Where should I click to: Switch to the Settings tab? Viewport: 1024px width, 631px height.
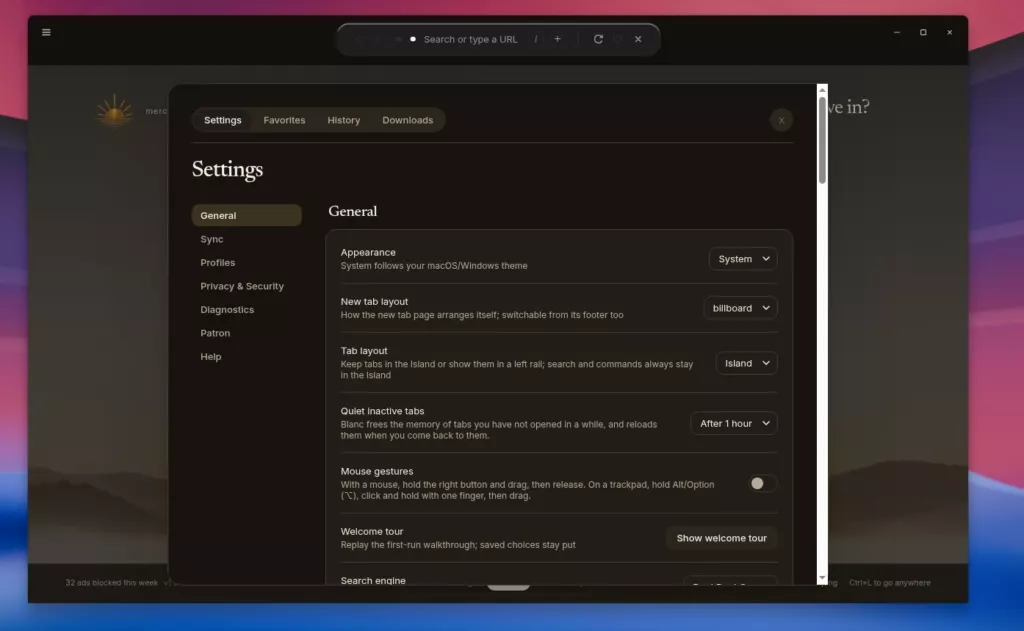[223, 120]
